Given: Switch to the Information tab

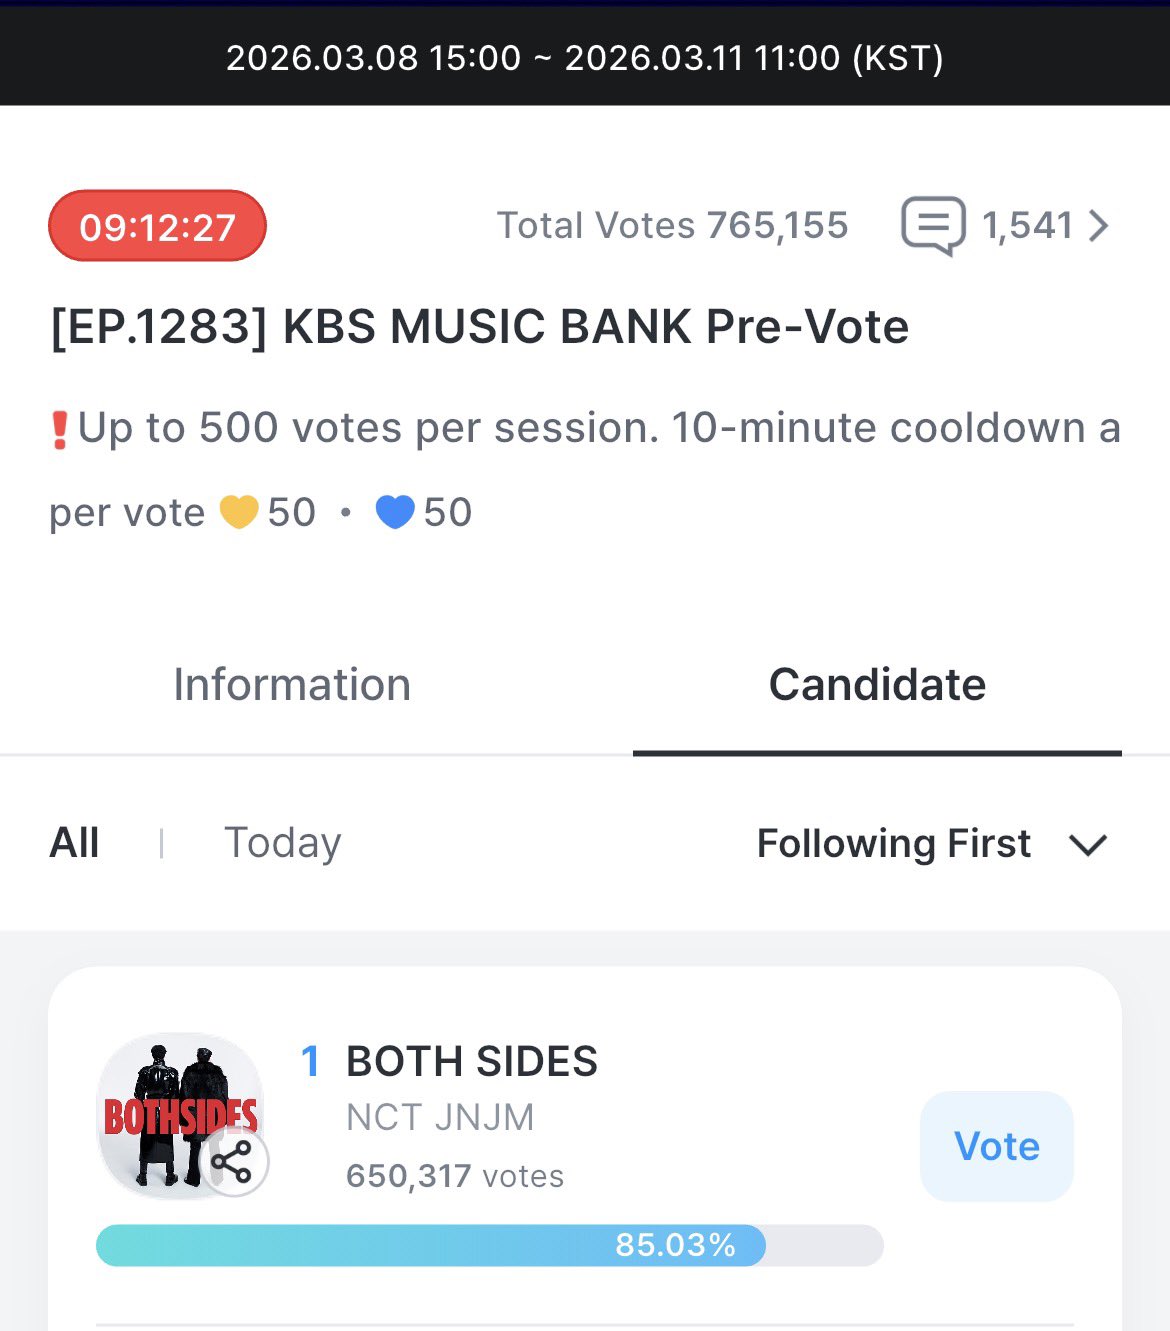Looking at the screenshot, I should [292, 685].
